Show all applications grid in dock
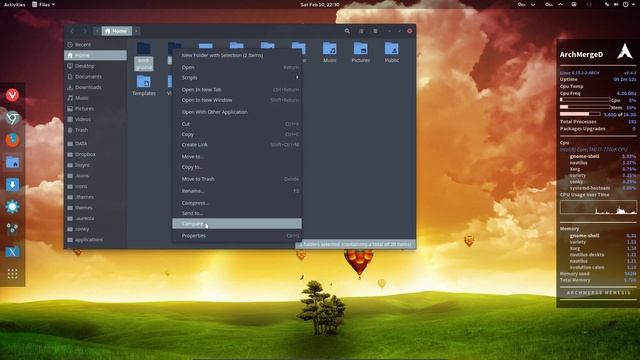This screenshot has height=360, width=640. [12, 273]
